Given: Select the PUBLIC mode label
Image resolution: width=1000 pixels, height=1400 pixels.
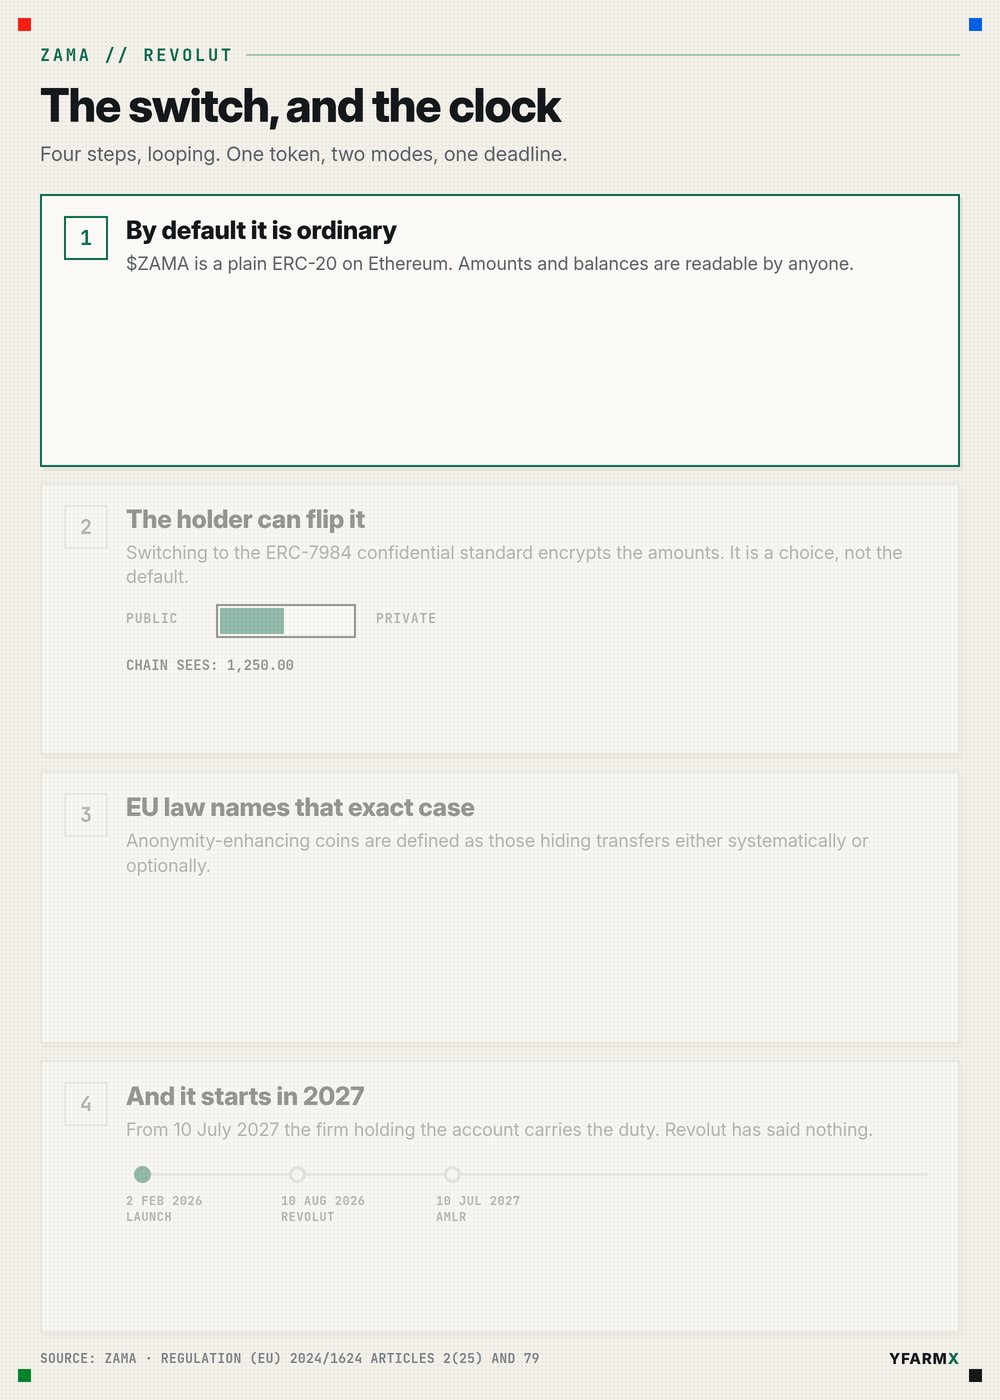Looking at the screenshot, I should (x=152, y=619).
